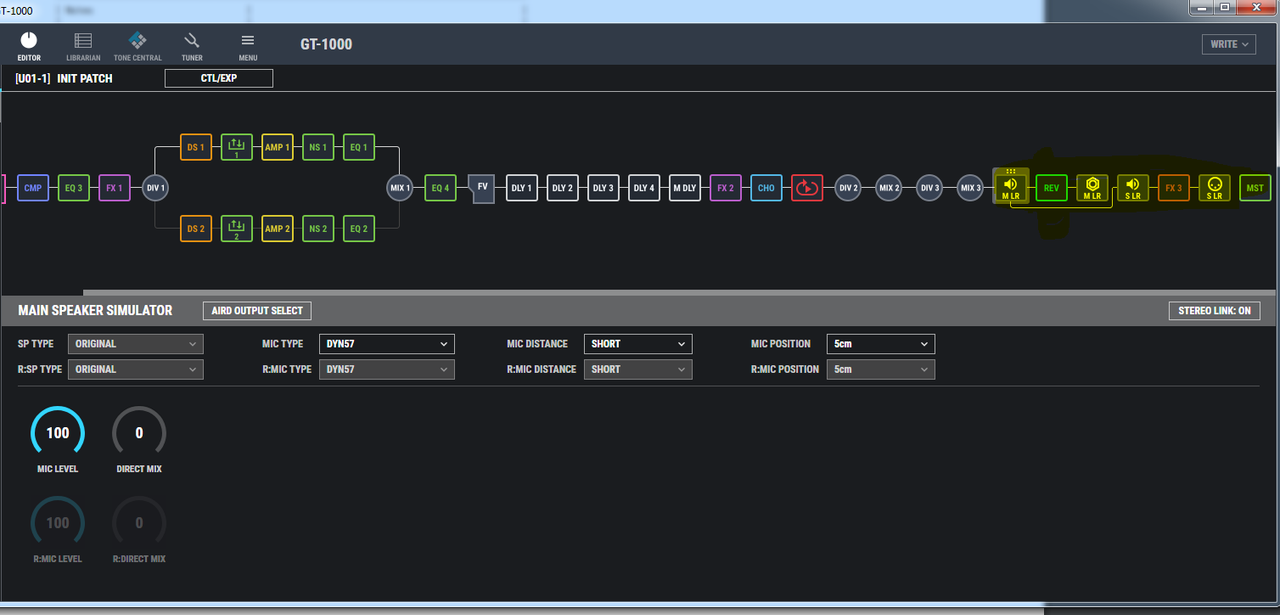Toggle Stereo Link on/off

pos(1214,311)
